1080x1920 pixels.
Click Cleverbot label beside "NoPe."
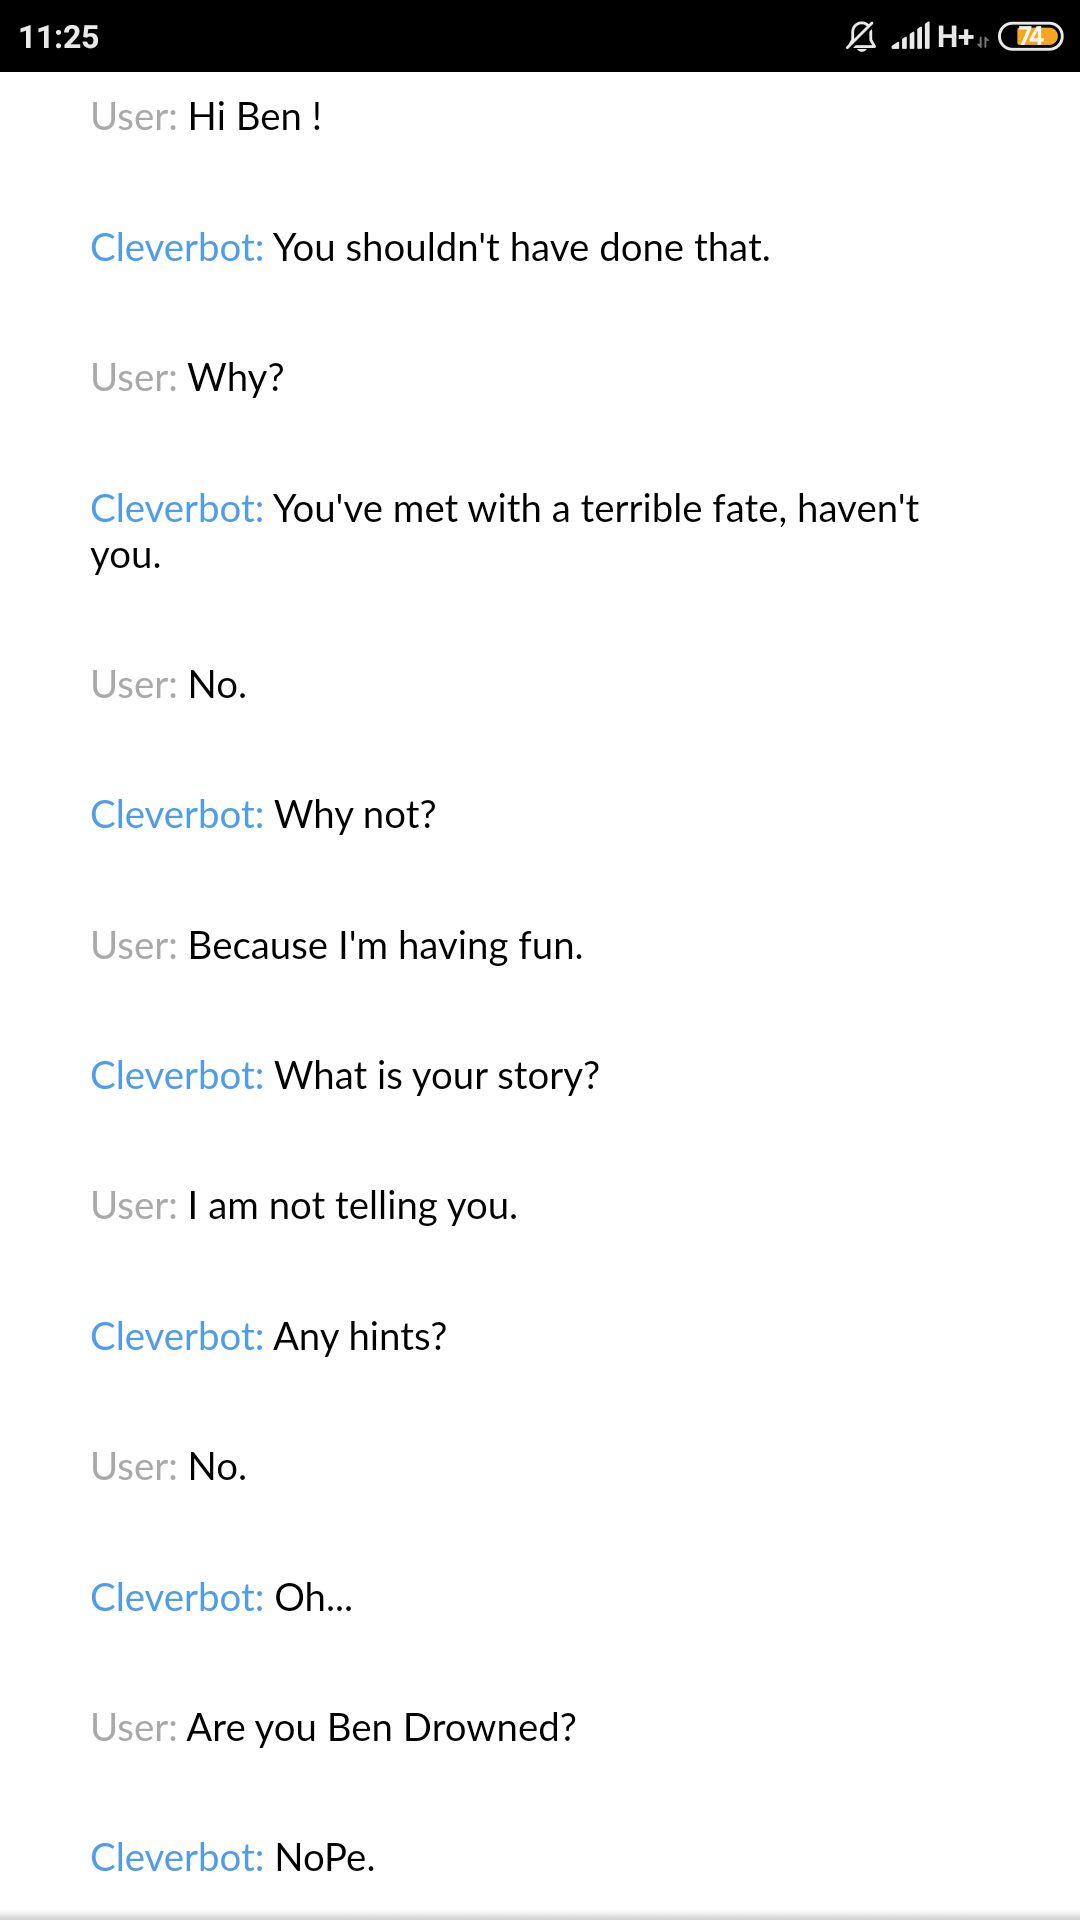(x=176, y=1858)
